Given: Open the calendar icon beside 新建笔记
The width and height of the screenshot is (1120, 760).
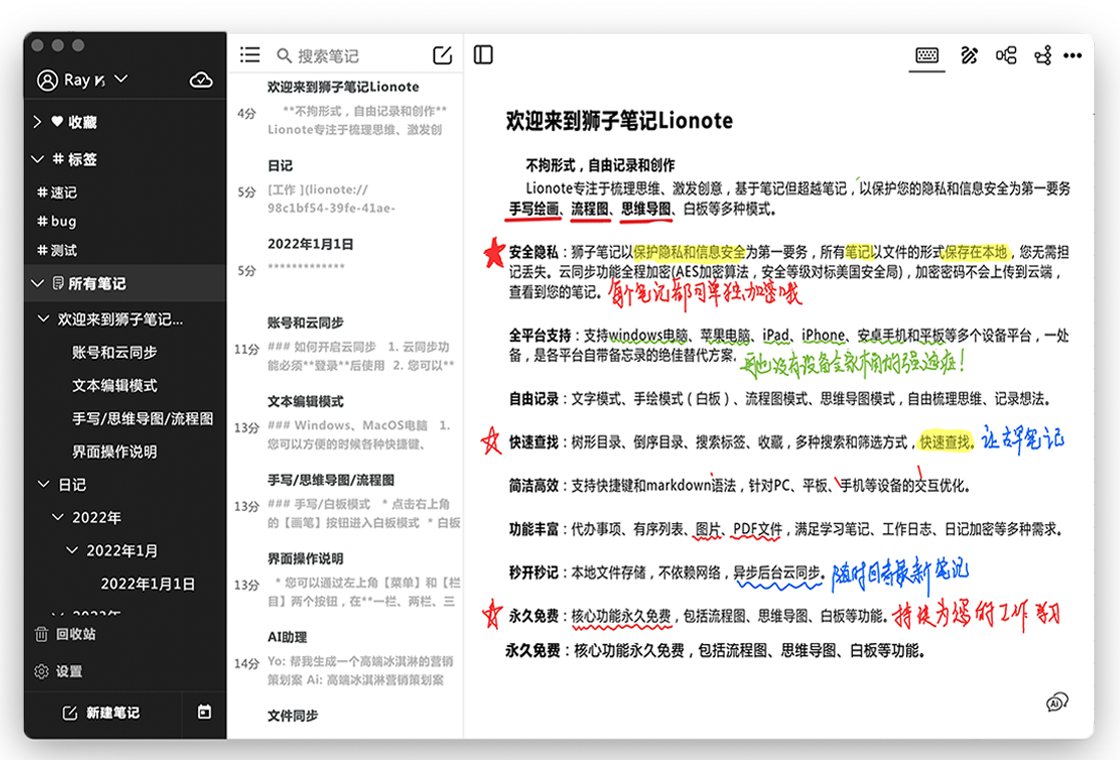Looking at the screenshot, I should 204,711.
